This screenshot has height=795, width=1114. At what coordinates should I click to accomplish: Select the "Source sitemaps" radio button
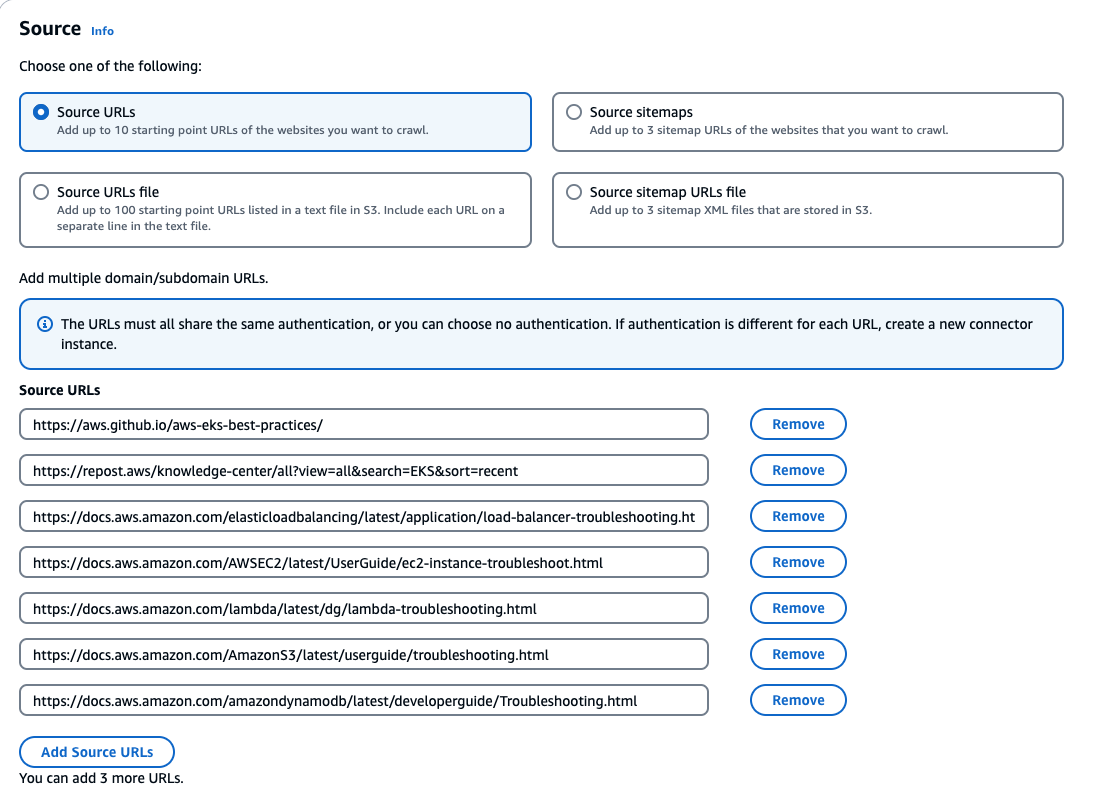tap(574, 111)
